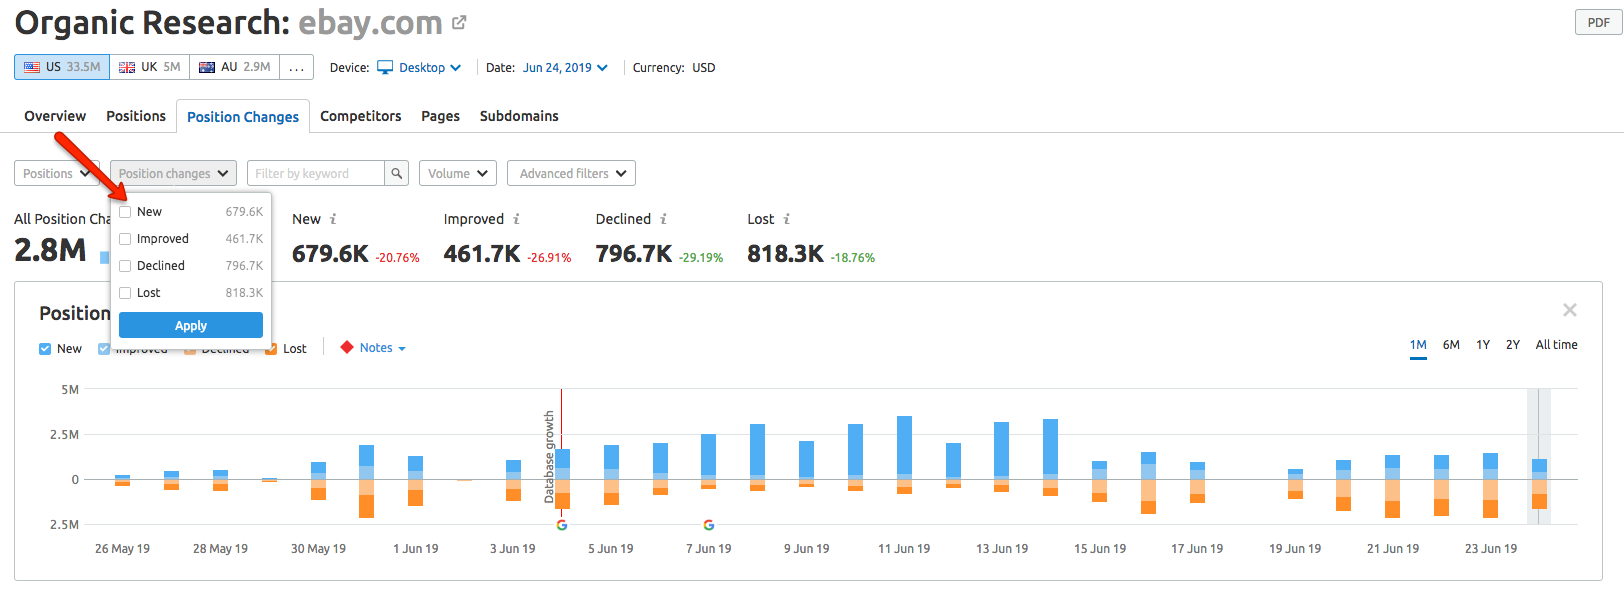Open the Positions filter dropdown

[57, 173]
